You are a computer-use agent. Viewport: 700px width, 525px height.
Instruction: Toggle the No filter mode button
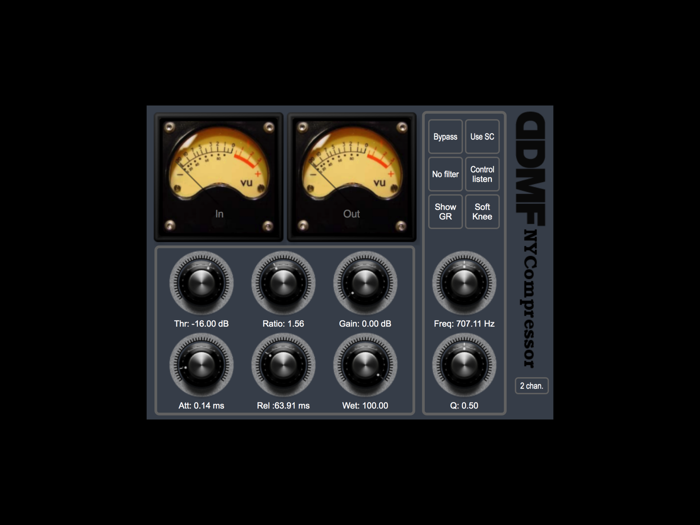(x=445, y=174)
